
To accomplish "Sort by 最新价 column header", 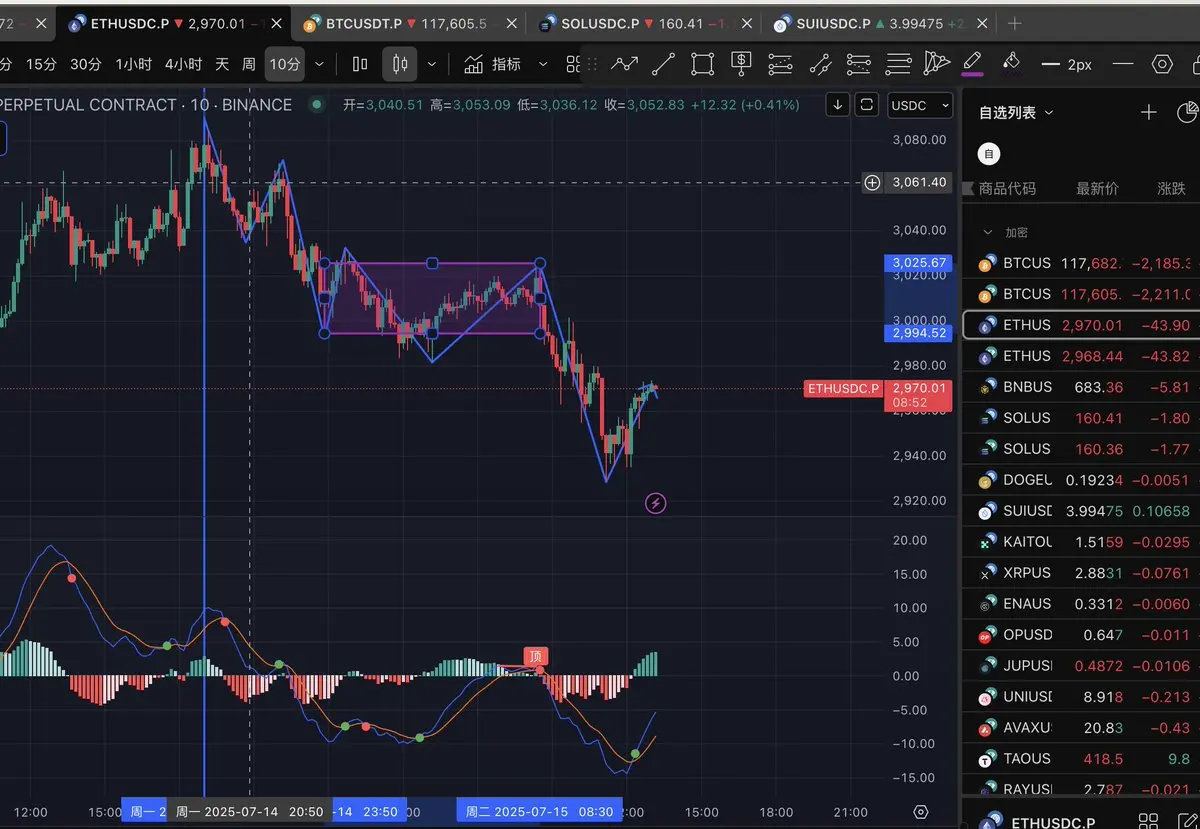I will click(1097, 188).
